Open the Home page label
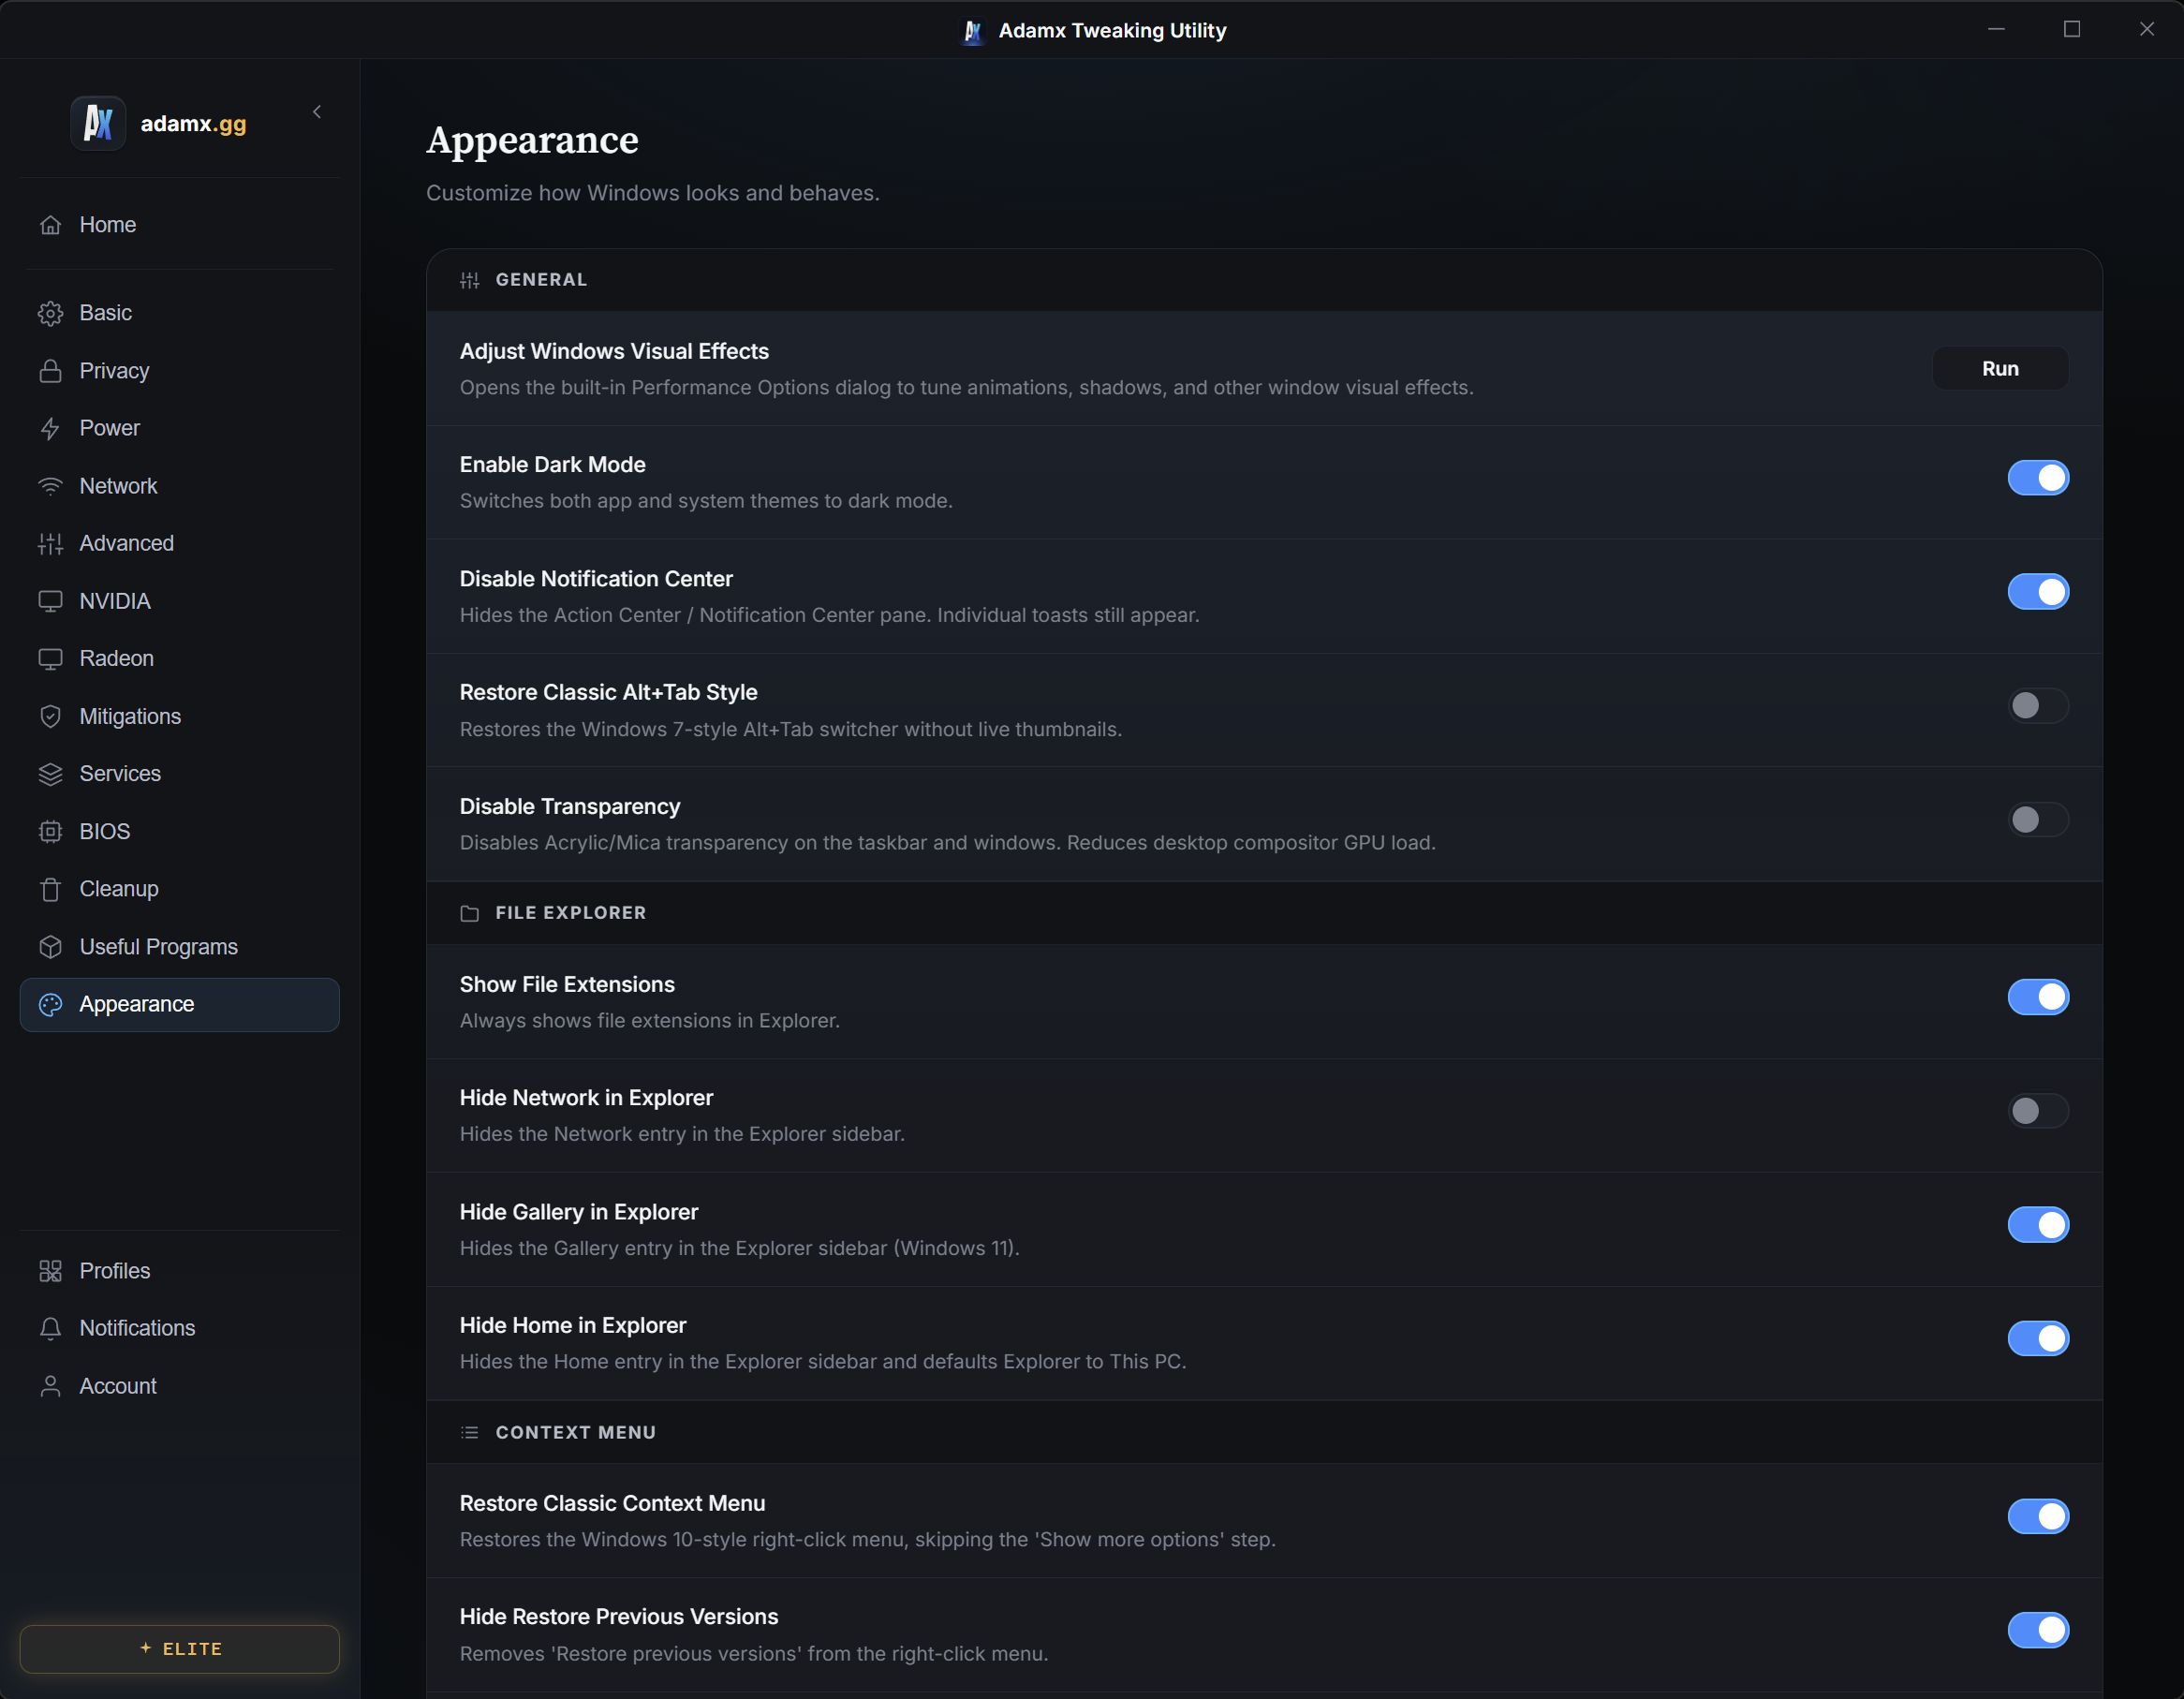The height and width of the screenshot is (1699, 2184). 108,225
